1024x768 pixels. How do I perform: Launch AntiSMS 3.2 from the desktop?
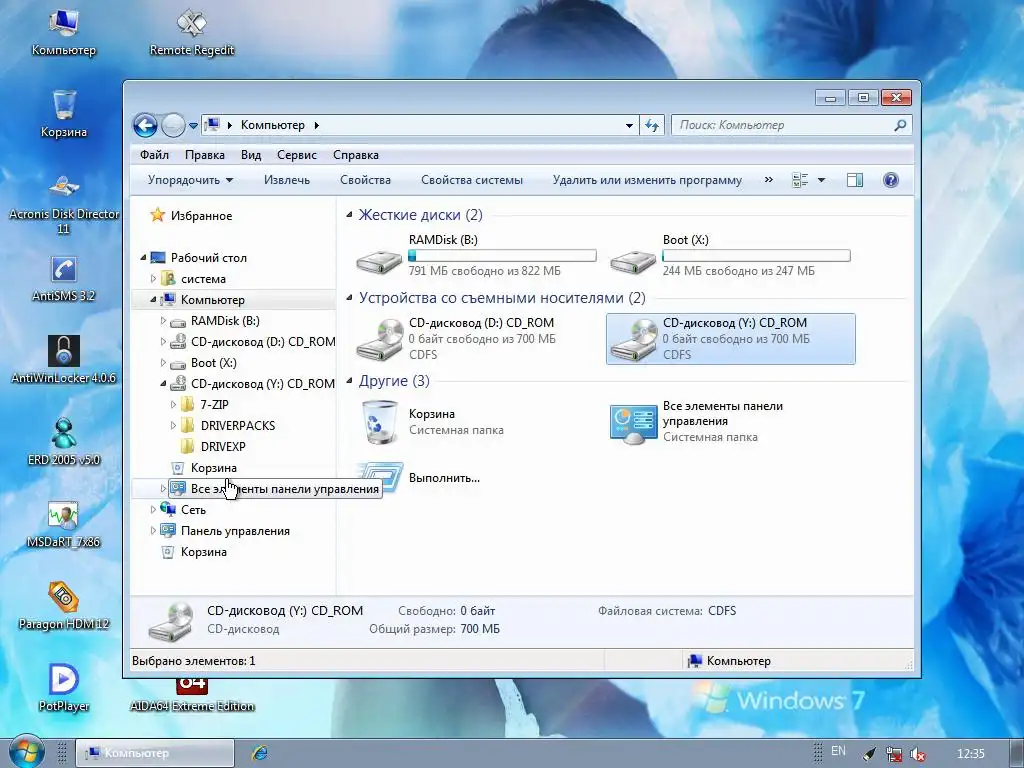pos(63,279)
